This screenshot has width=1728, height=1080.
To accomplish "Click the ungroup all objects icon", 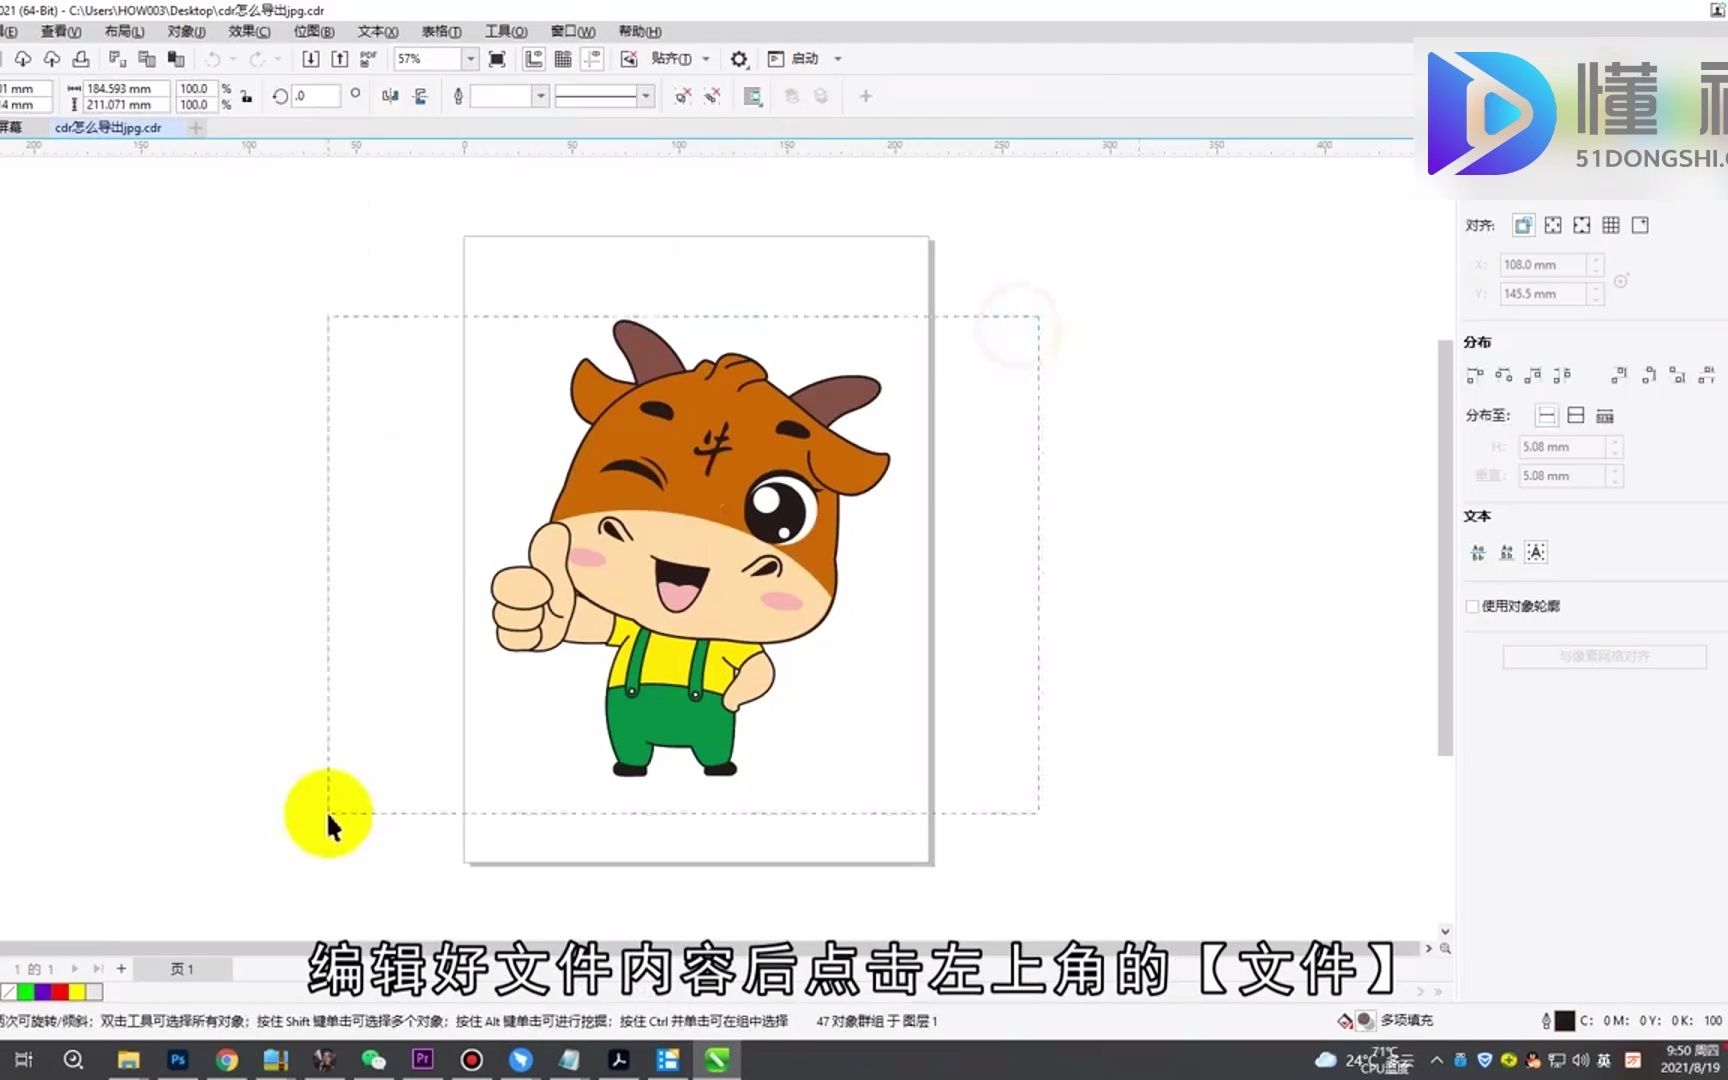I will pyautogui.click(x=712, y=96).
